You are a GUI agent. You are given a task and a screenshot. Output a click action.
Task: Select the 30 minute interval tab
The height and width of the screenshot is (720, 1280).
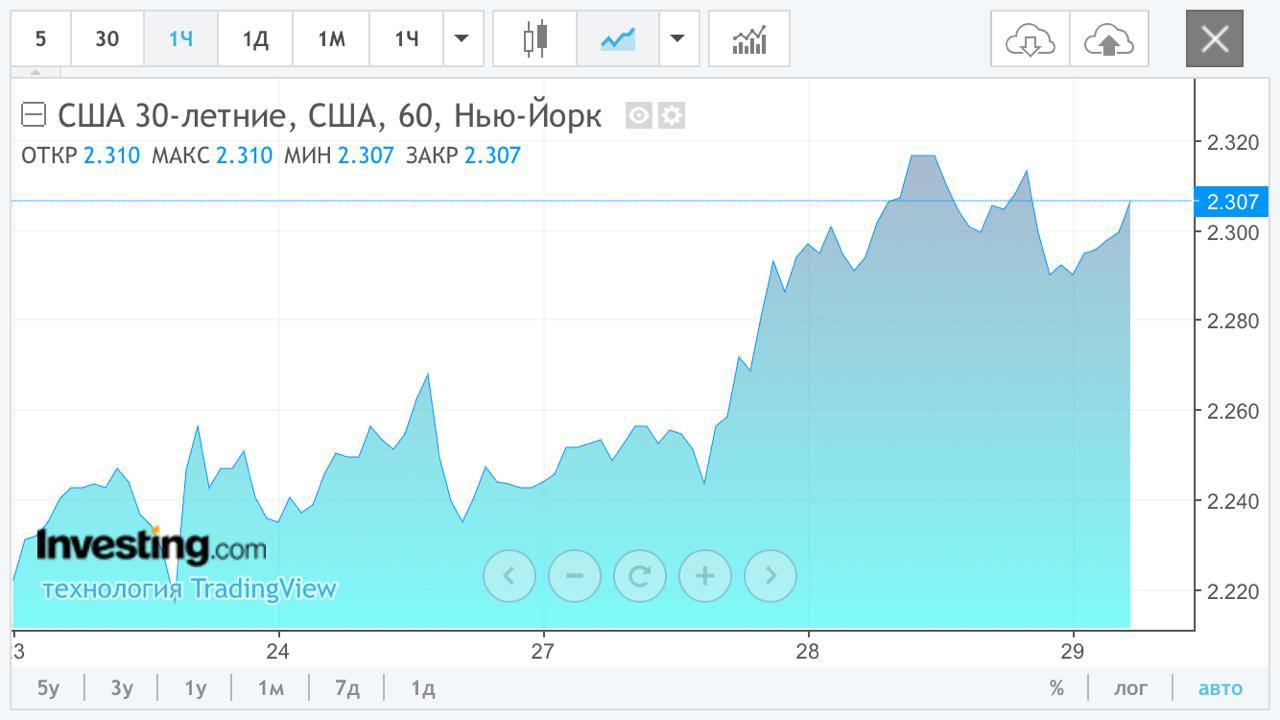[107, 39]
